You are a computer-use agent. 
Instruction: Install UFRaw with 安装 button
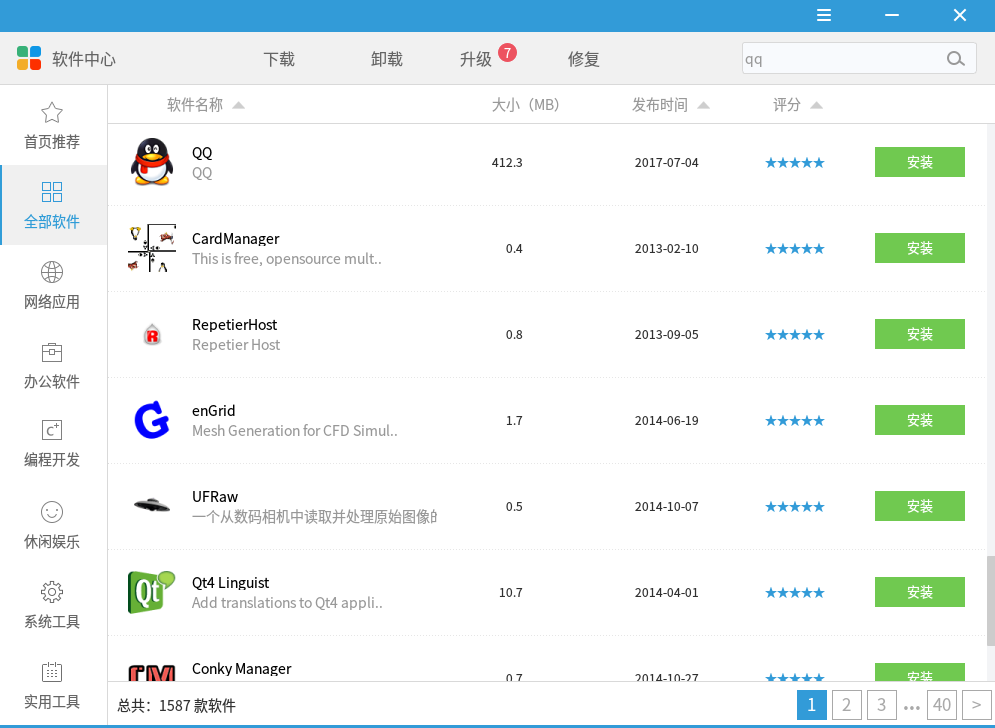pos(919,506)
